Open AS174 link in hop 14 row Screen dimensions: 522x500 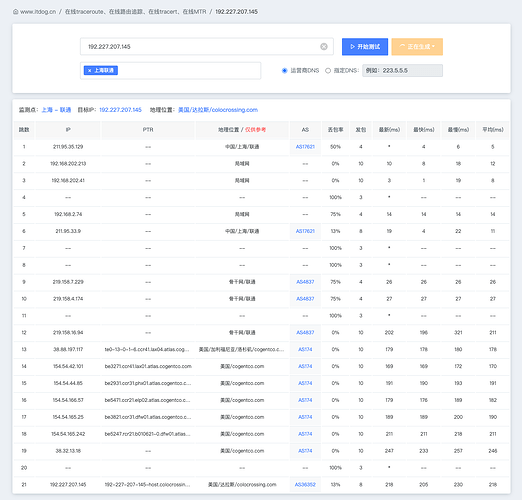pos(305,366)
